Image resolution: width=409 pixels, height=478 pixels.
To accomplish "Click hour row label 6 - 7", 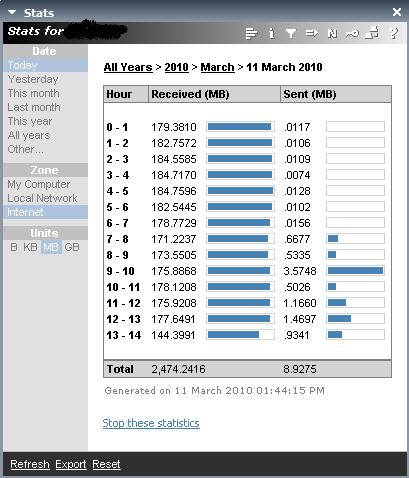I will tap(117, 223).
